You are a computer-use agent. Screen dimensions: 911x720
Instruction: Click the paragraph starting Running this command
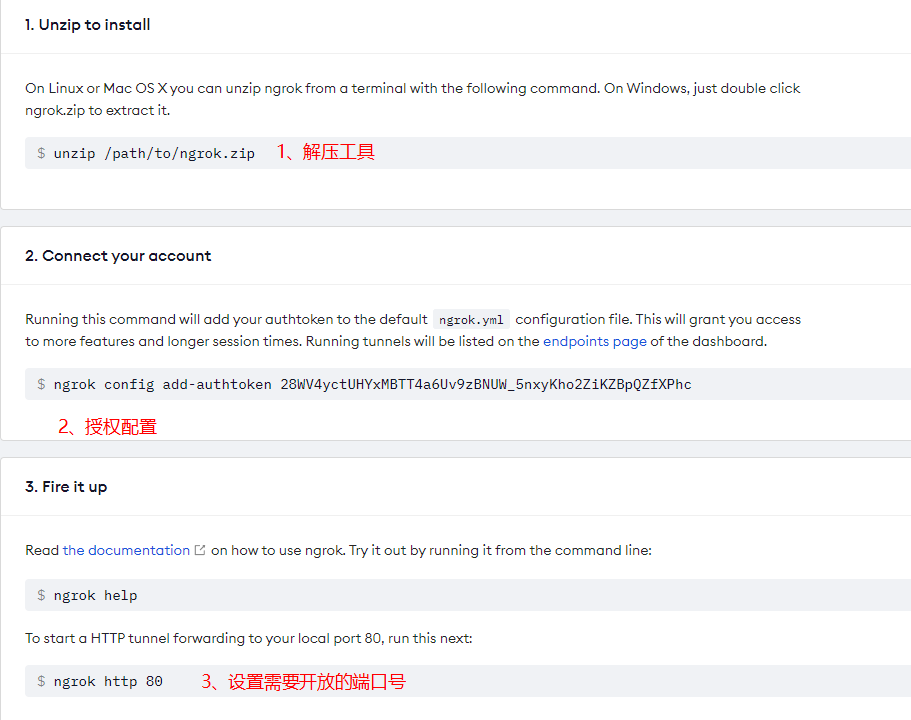pyautogui.click(x=413, y=330)
